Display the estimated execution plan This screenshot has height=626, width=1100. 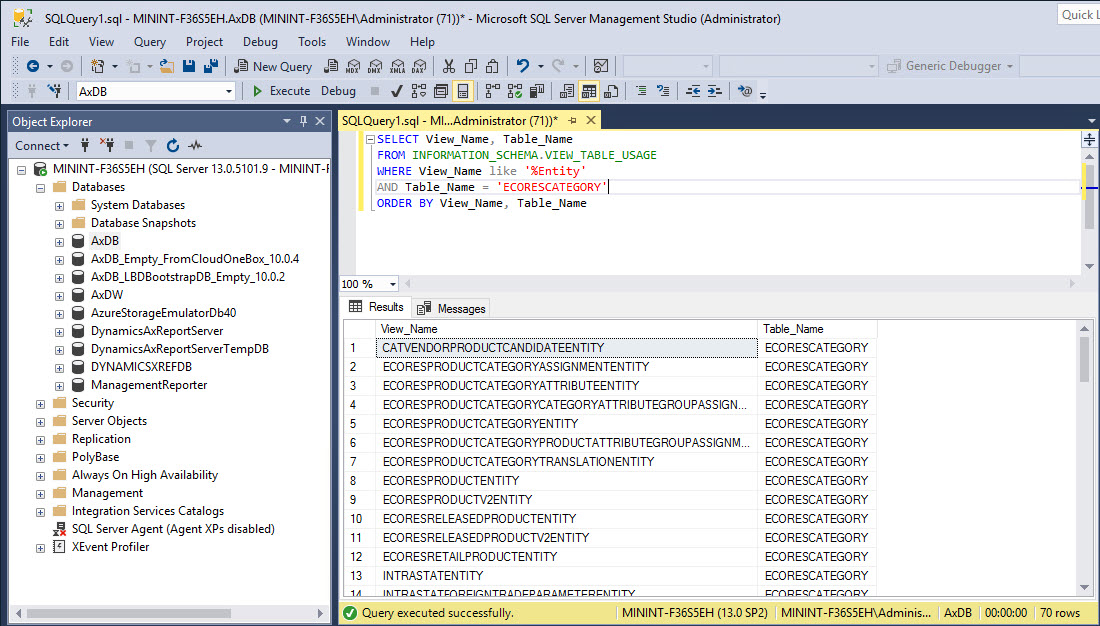click(419, 91)
